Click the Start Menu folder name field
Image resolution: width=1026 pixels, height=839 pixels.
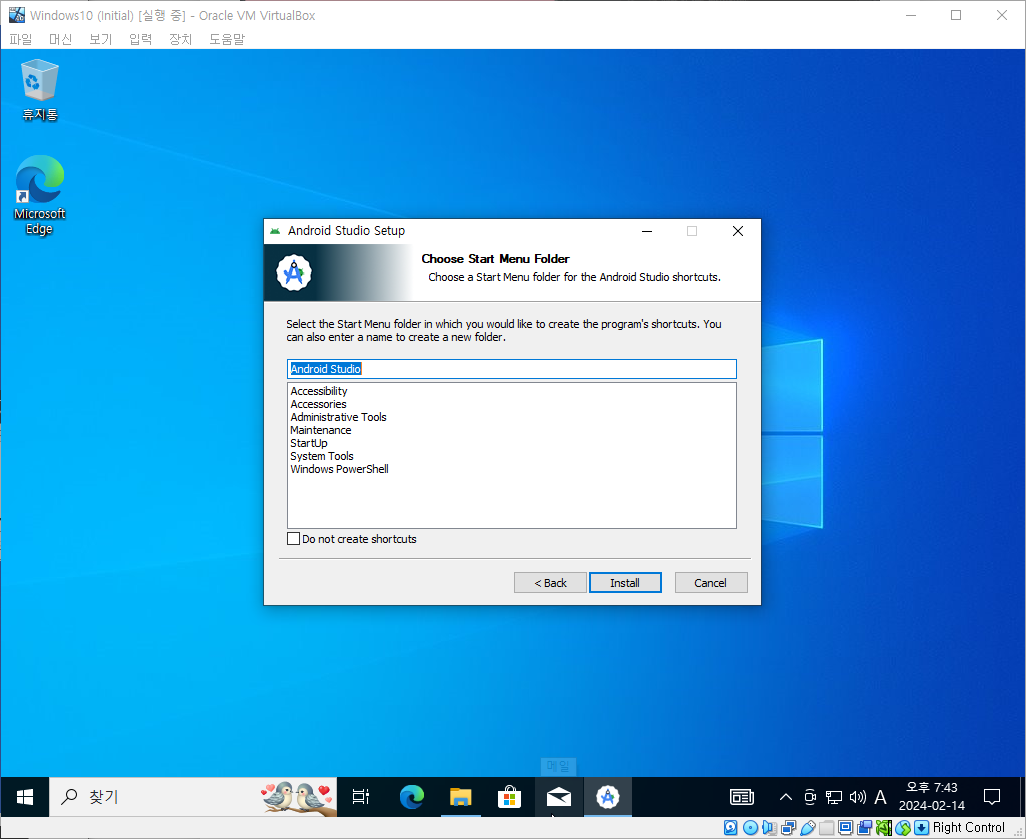pyautogui.click(x=512, y=369)
